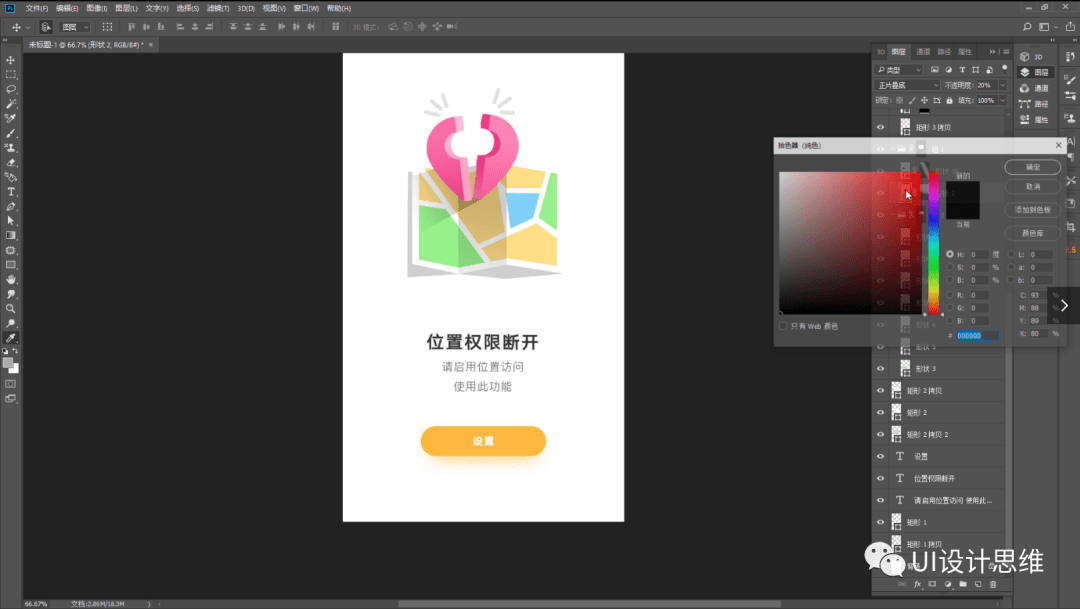Click the new color preview swatch 新的

[962, 191]
